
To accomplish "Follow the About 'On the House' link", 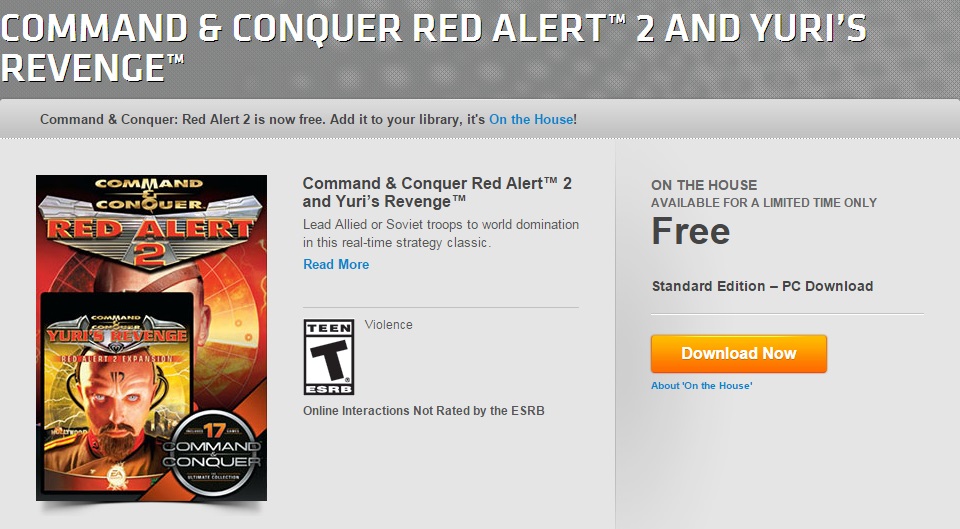I will pos(702,386).
